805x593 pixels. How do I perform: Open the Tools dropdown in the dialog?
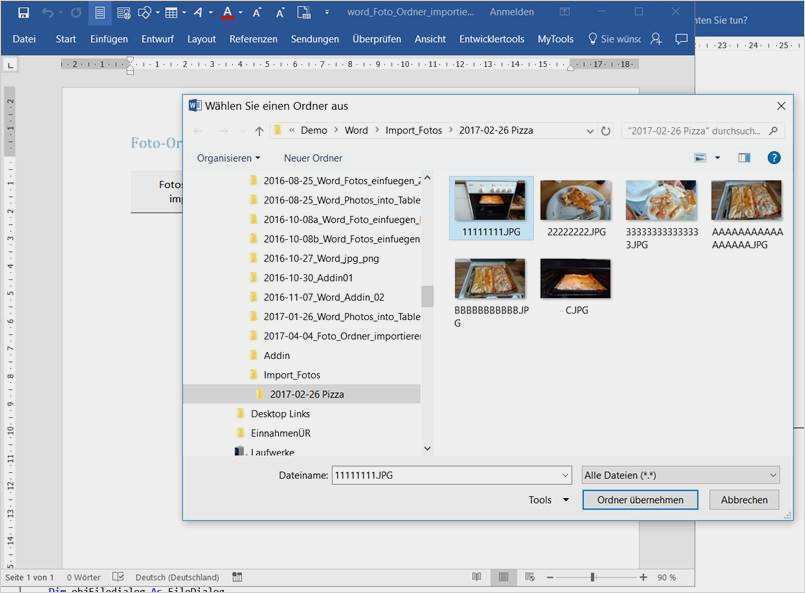point(549,500)
